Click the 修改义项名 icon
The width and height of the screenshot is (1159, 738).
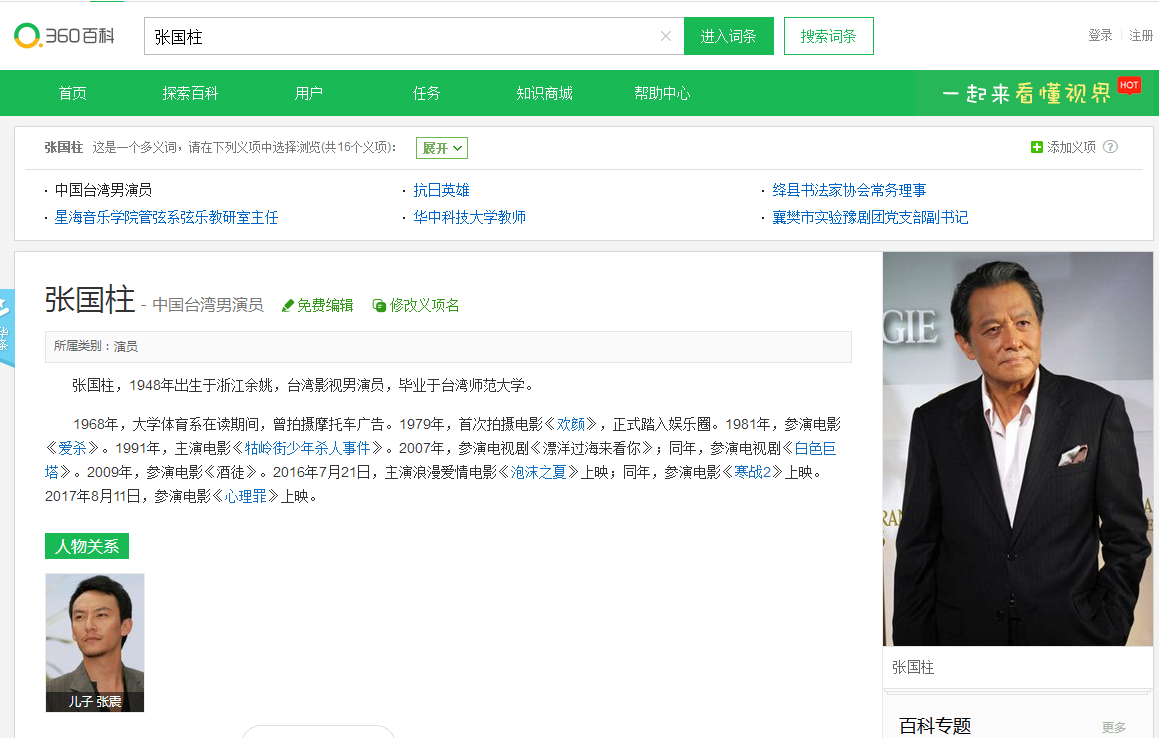click(x=379, y=306)
